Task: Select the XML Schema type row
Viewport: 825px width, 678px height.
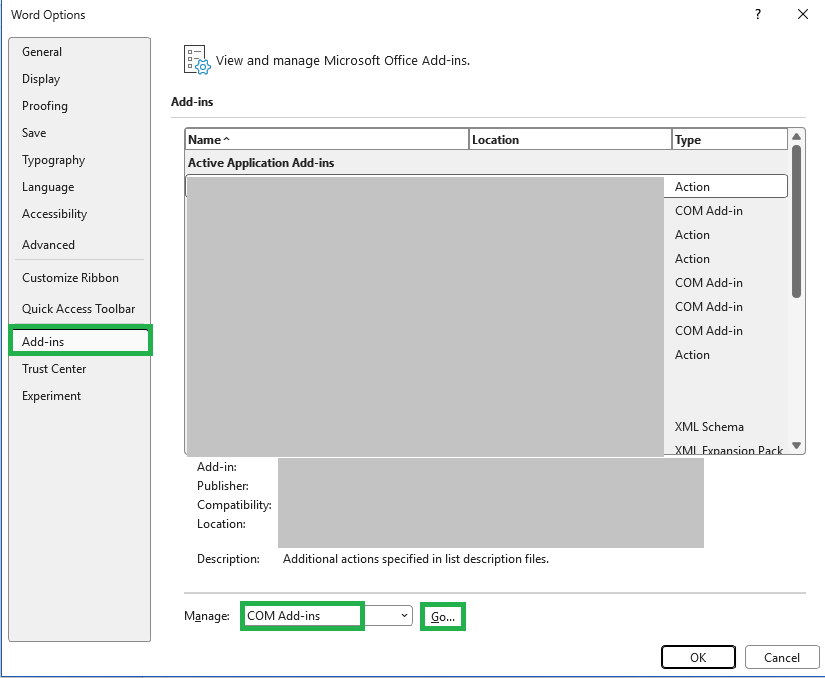Action: click(709, 427)
